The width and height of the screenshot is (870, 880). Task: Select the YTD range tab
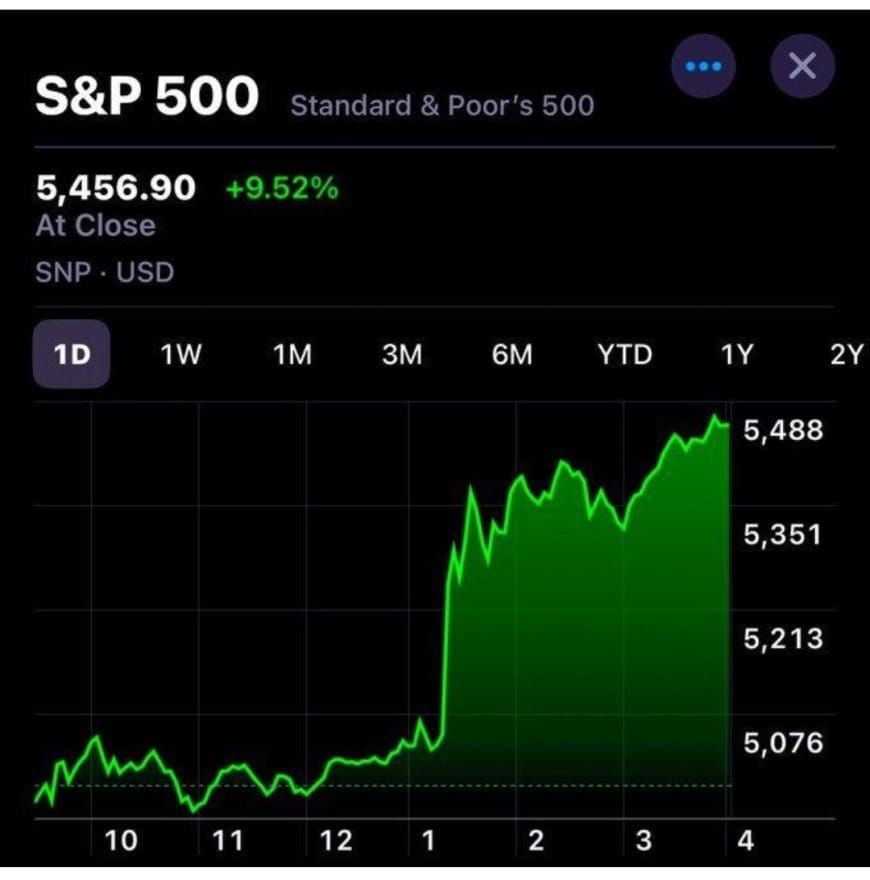[625, 355]
